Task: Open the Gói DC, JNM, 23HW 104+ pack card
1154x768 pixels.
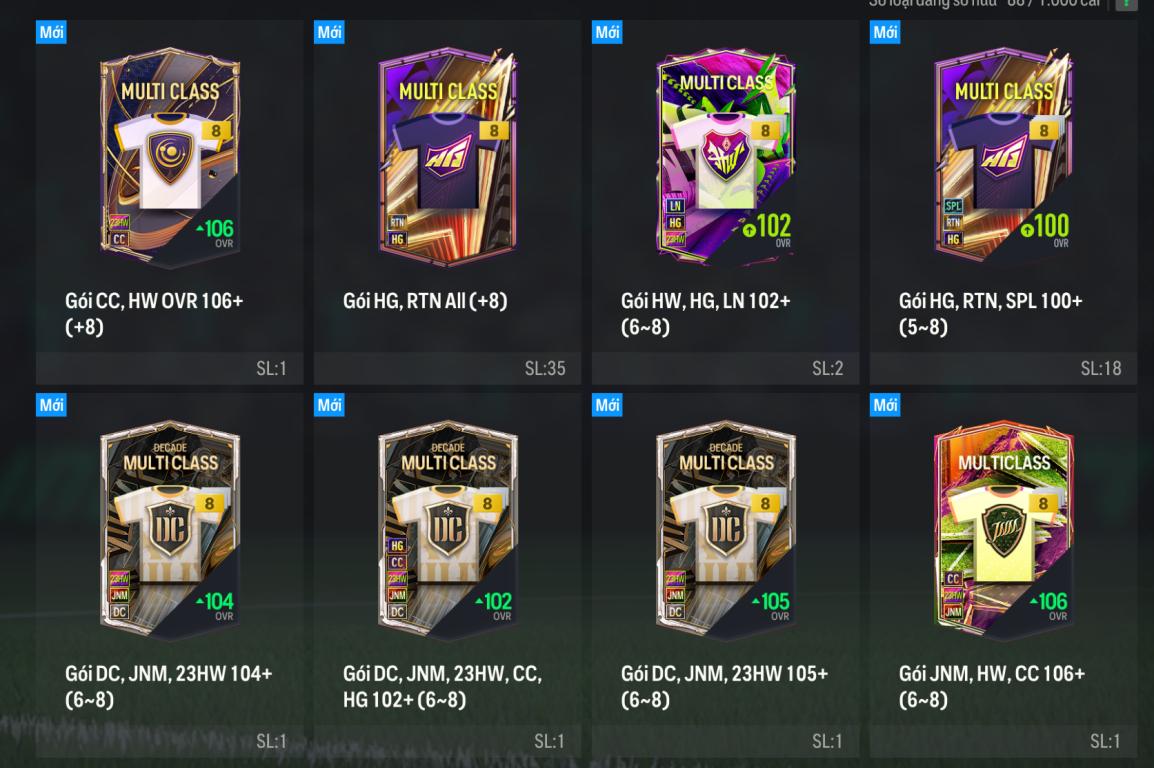Action: click(169, 575)
